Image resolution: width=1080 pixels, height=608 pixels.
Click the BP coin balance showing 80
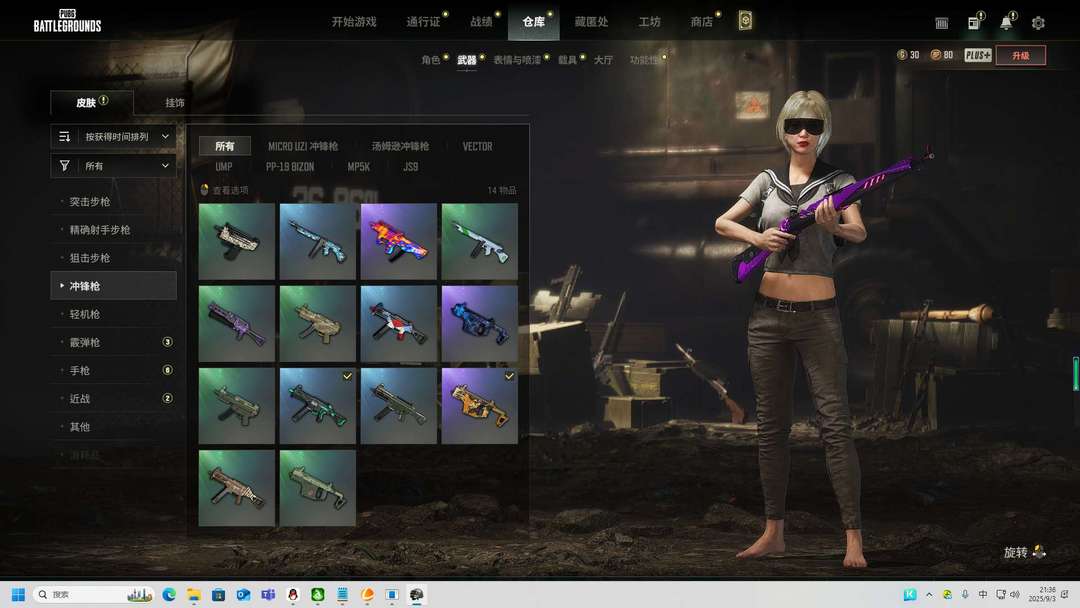pos(942,55)
